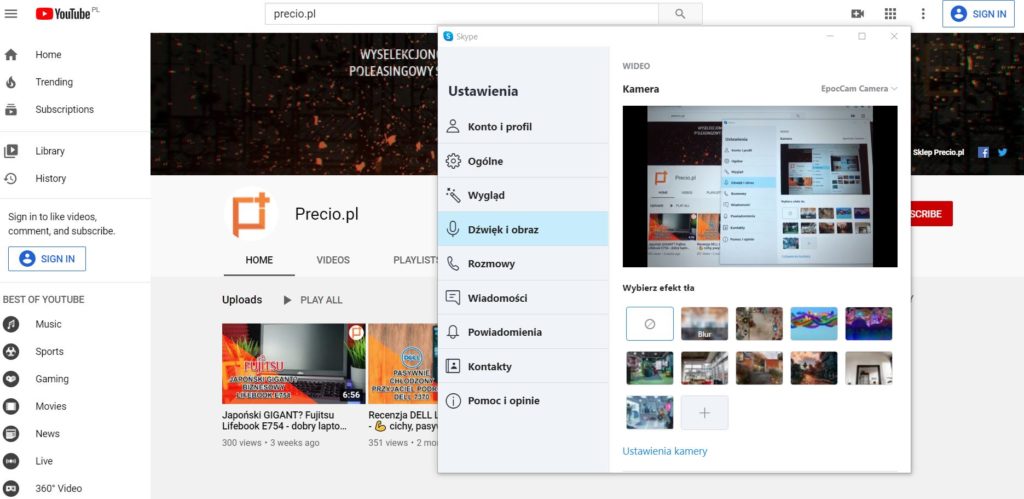
Task: Open the YouTube apps grid icon
Action: [x=890, y=14]
